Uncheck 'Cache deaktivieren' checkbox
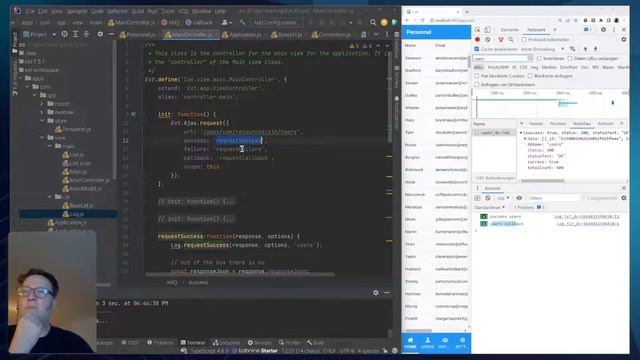640x360 pixels. [x=477, y=49]
